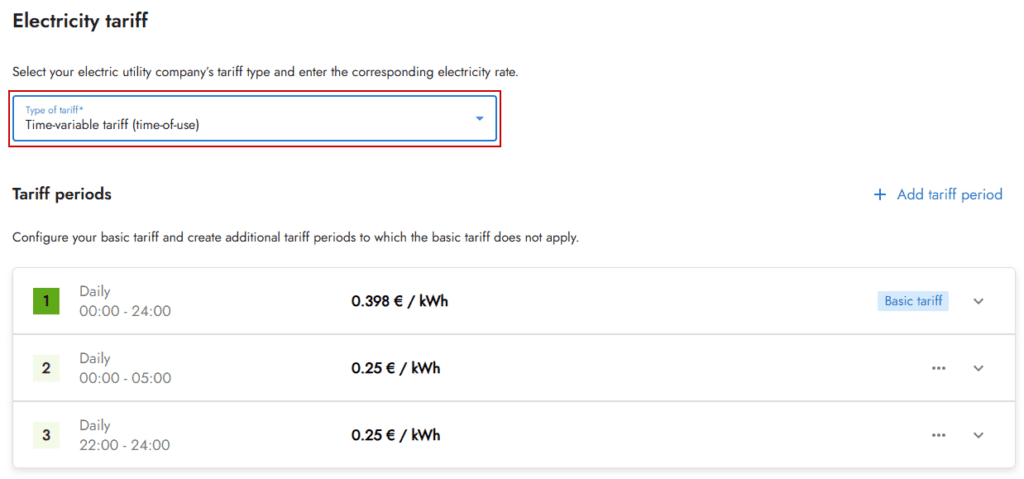The image size is (1024, 479).
Task: Open the three-dot menu for period 3
Action: click(x=938, y=435)
